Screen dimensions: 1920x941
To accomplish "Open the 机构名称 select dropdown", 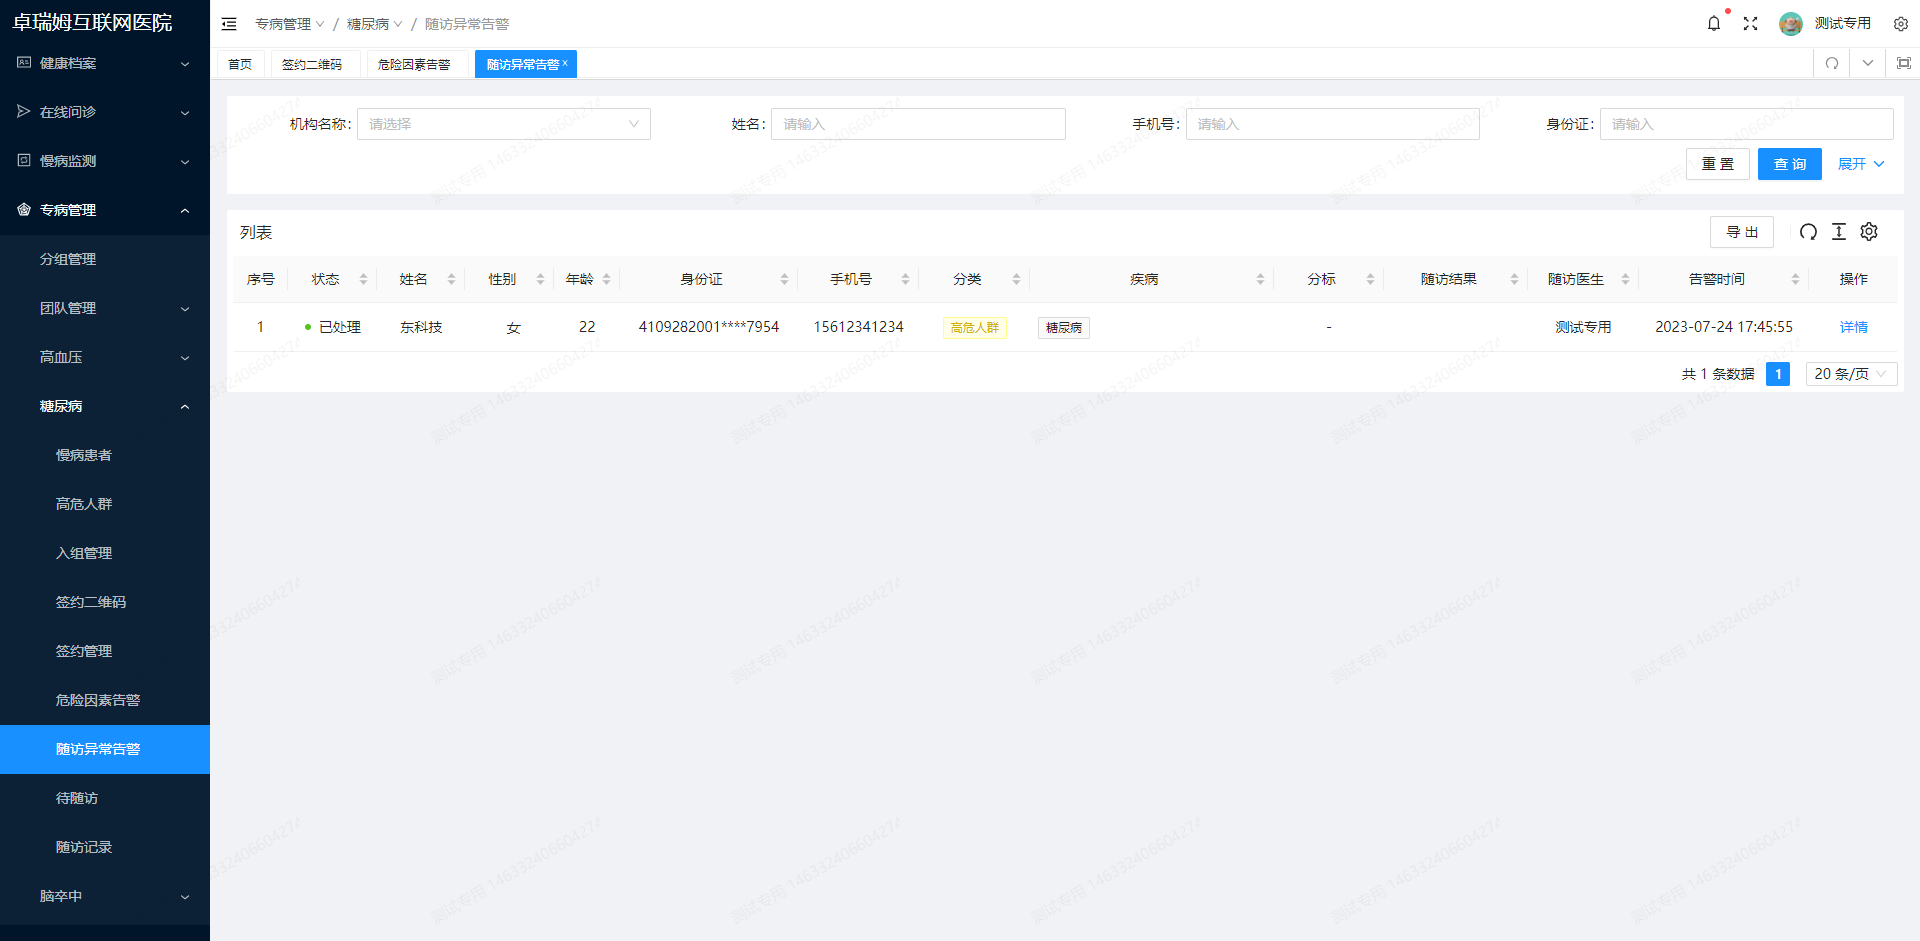I will (504, 124).
